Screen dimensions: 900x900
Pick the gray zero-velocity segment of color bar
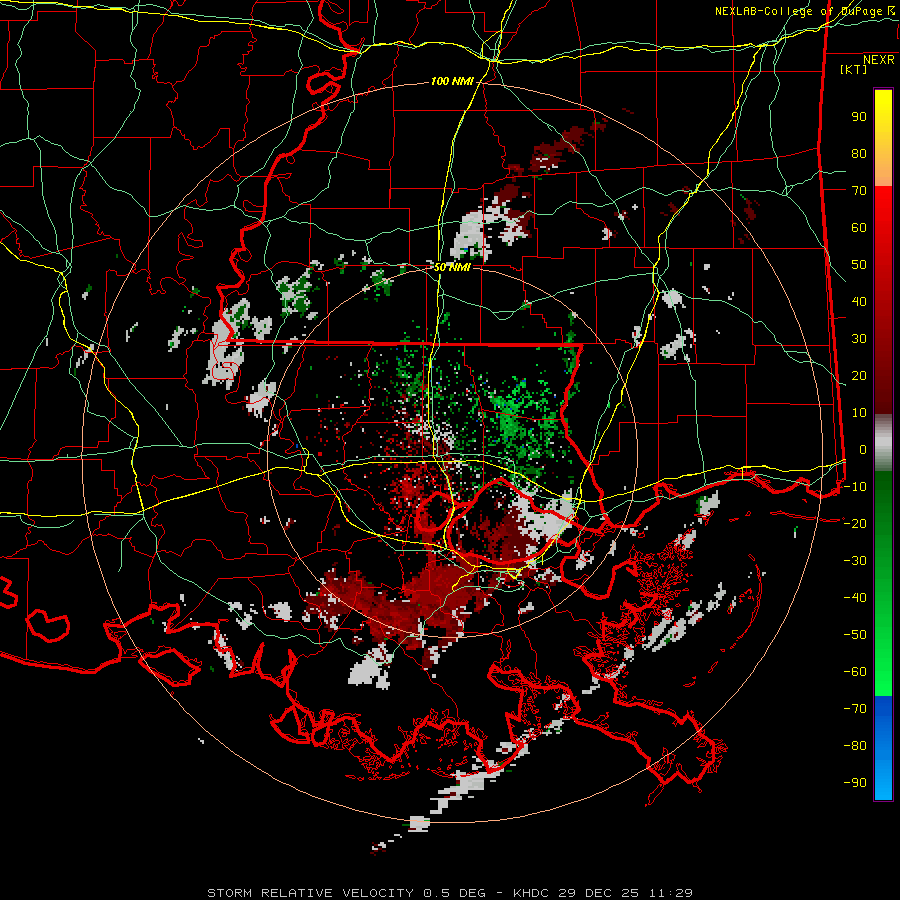click(883, 443)
